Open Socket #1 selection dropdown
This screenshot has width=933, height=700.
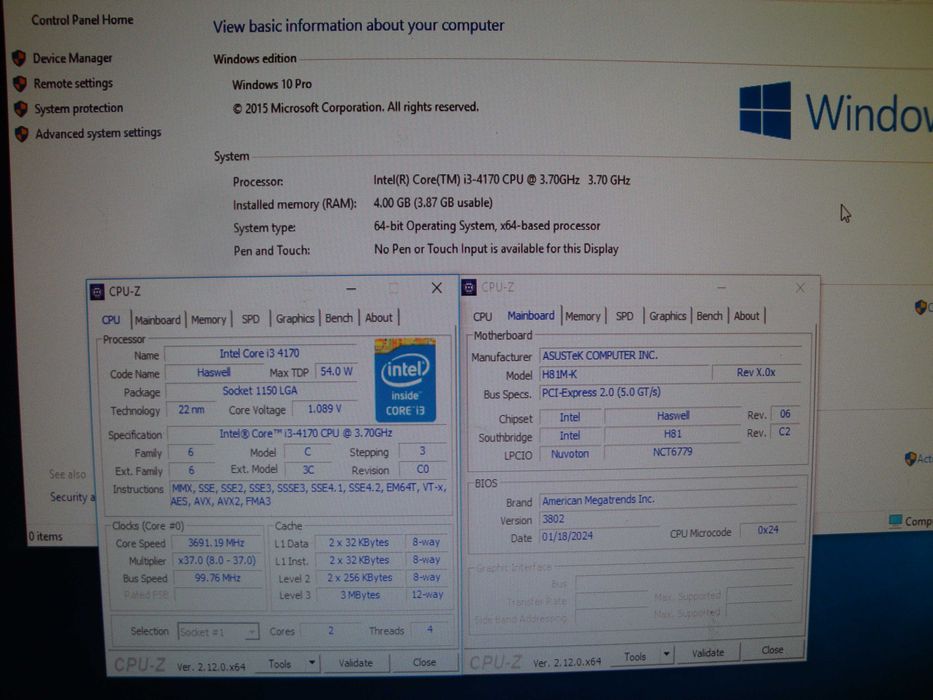218,632
